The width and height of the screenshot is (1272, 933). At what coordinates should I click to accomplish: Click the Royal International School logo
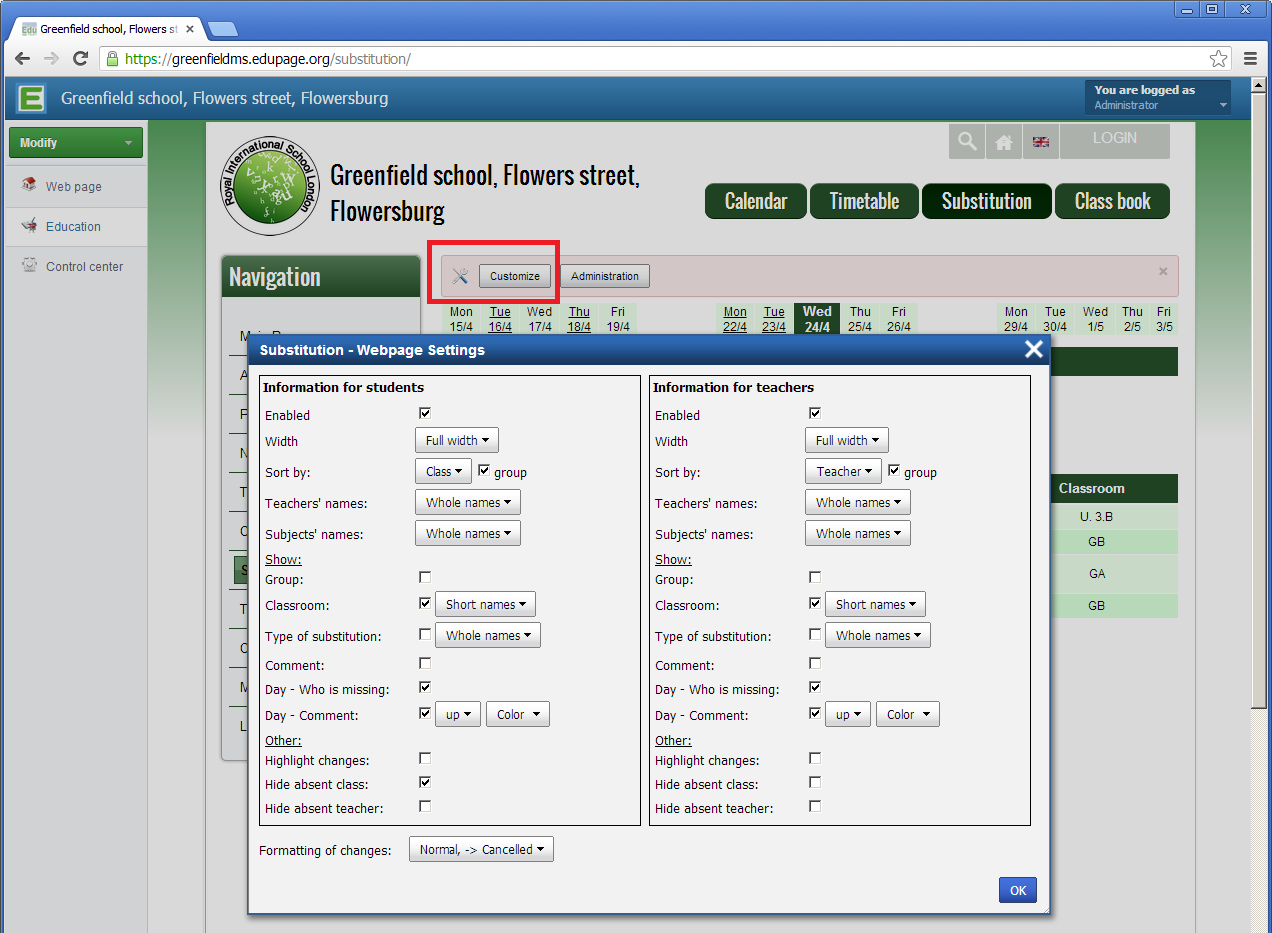click(269, 187)
